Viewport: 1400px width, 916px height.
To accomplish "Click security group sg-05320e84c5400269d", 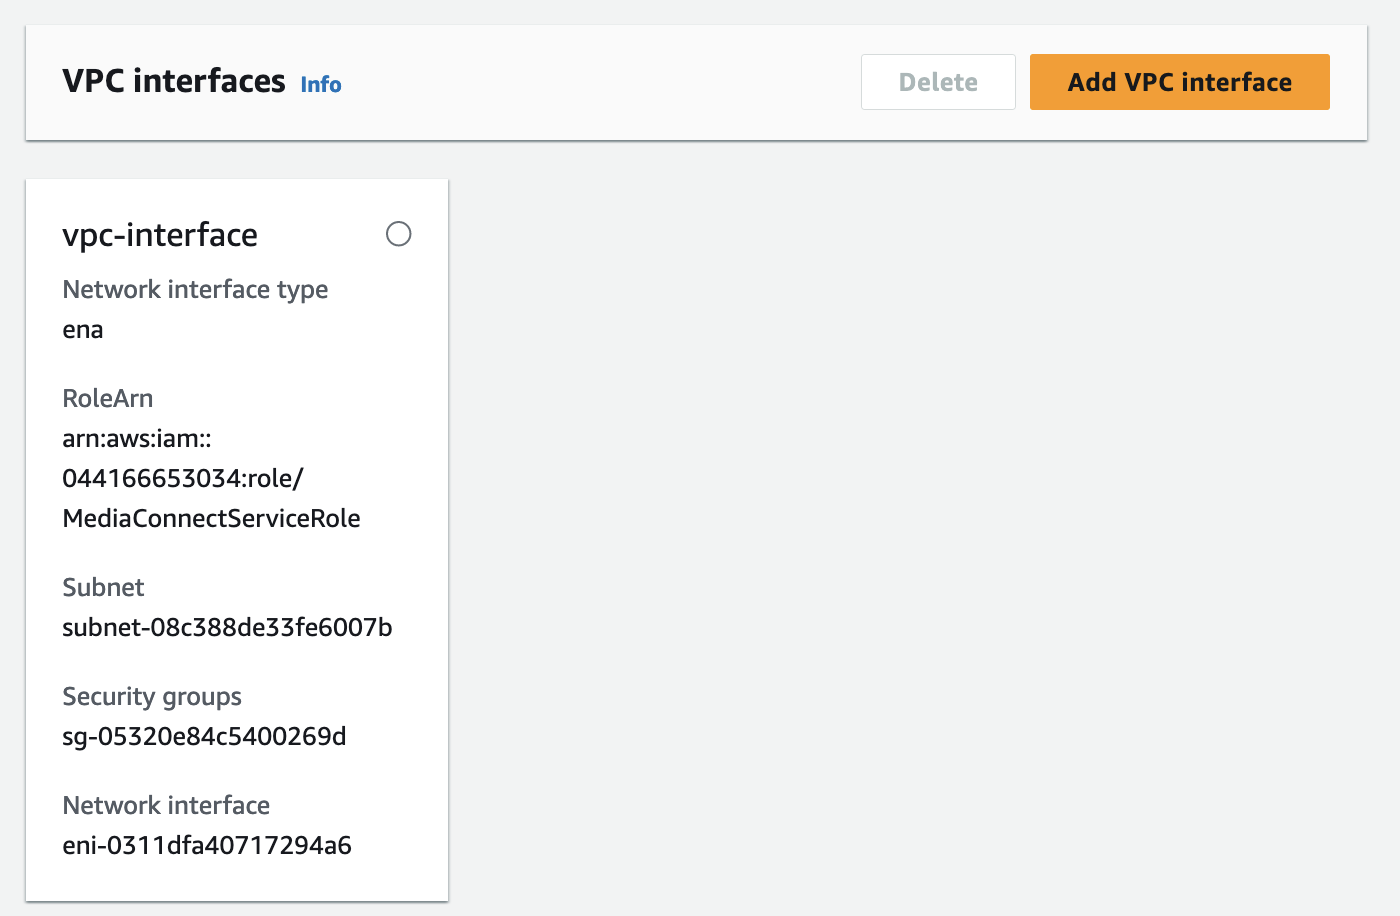I will [x=204, y=737].
